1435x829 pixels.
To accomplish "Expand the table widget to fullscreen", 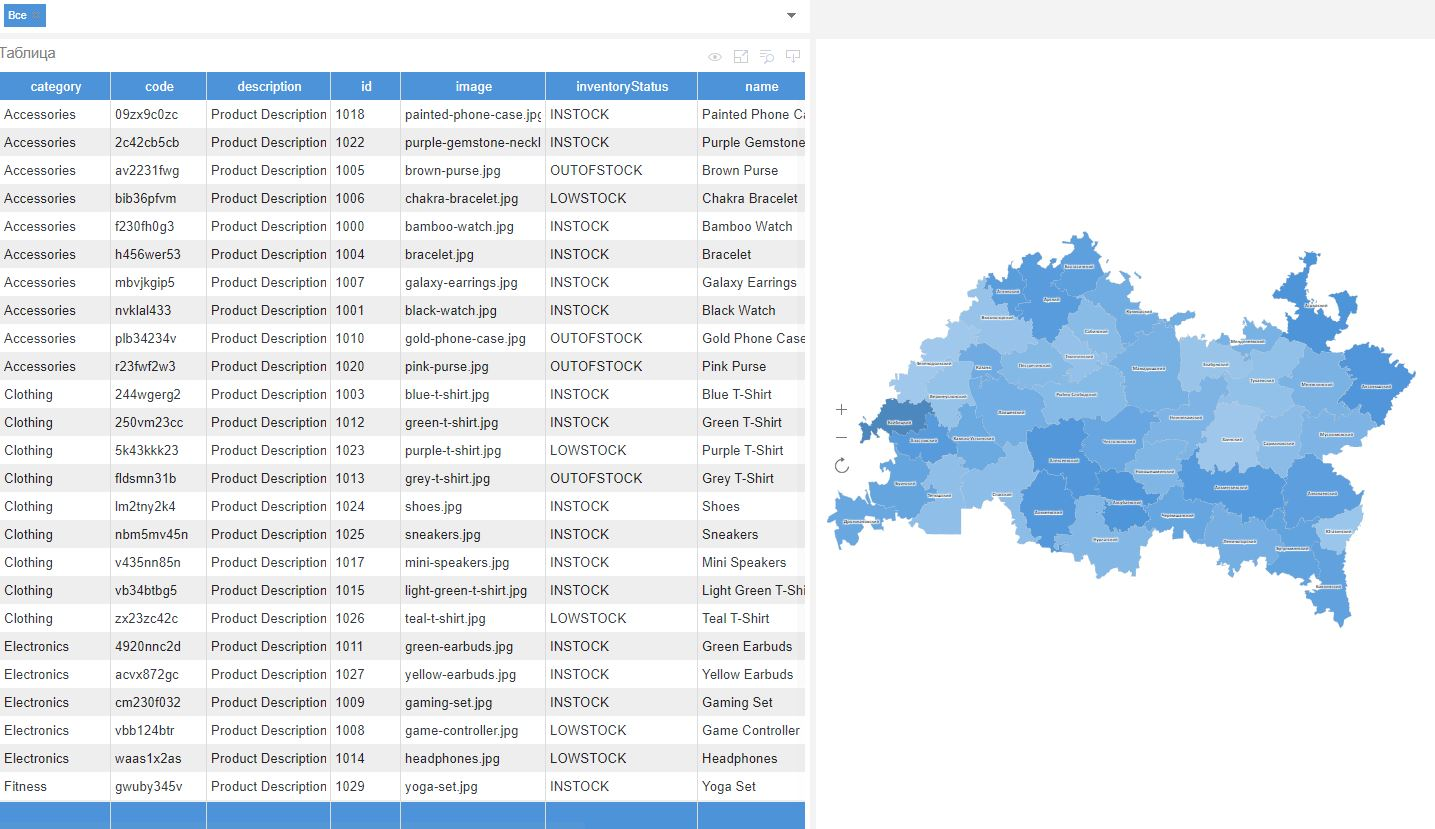I will click(x=741, y=57).
